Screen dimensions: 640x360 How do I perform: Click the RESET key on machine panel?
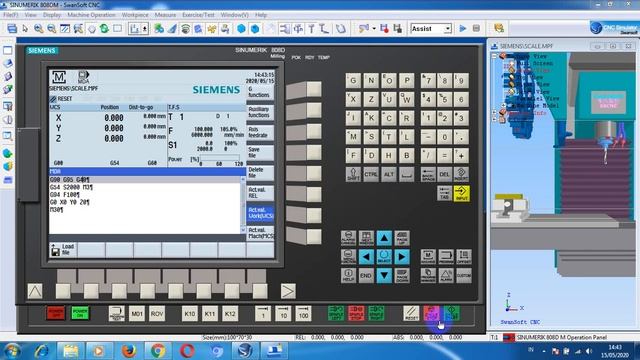coord(411,313)
